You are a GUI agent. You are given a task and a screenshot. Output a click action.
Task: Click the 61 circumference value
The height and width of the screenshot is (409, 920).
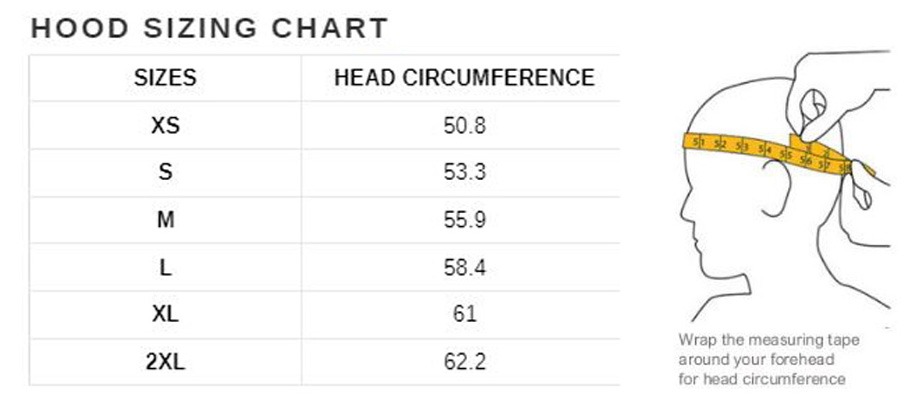pyautogui.click(x=464, y=314)
